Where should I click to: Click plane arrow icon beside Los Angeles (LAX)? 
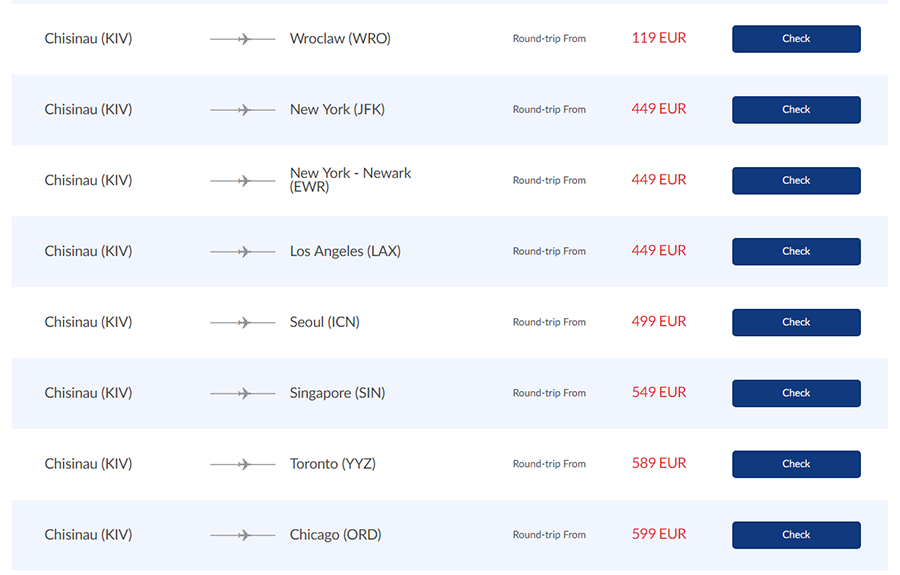click(x=243, y=251)
